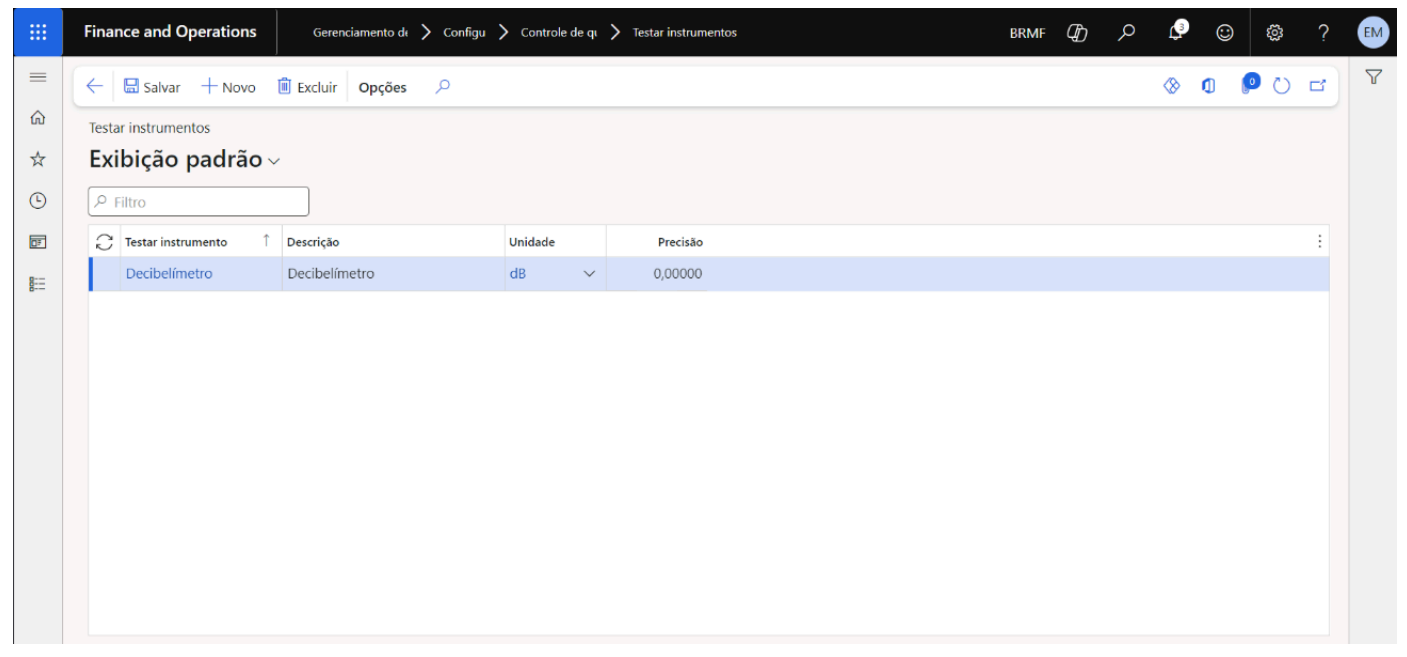Open the Decibelímetro instrument link
The image size is (1407, 657).
click(x=169, y=273)
